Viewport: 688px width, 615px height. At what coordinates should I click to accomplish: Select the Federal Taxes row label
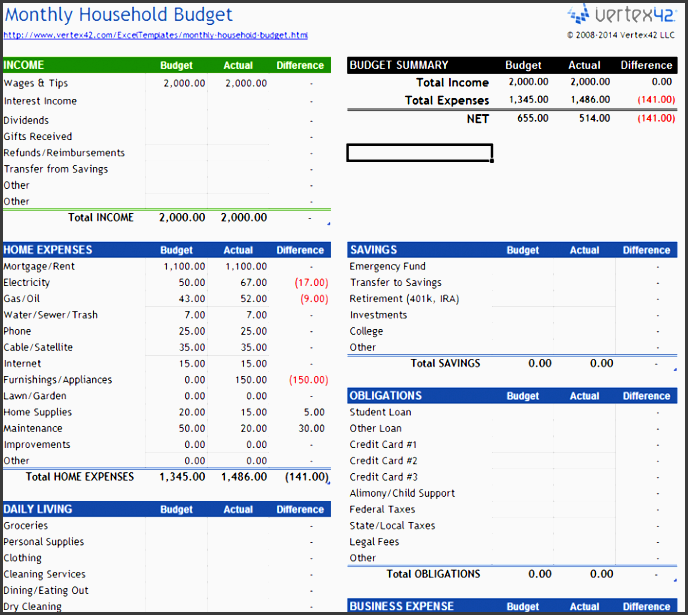(x=382, y=509)
